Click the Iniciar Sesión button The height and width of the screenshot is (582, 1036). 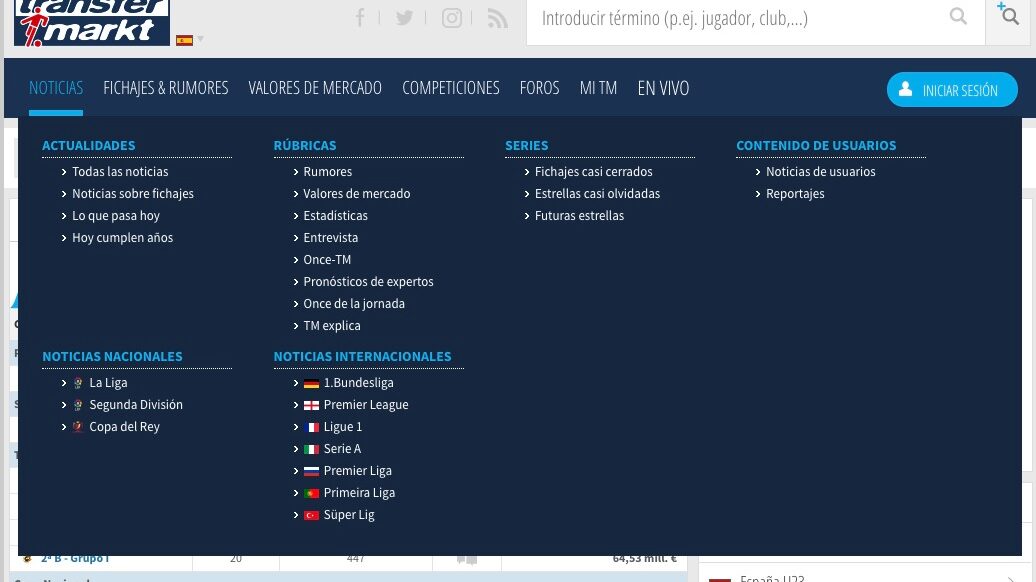point(951,90)
